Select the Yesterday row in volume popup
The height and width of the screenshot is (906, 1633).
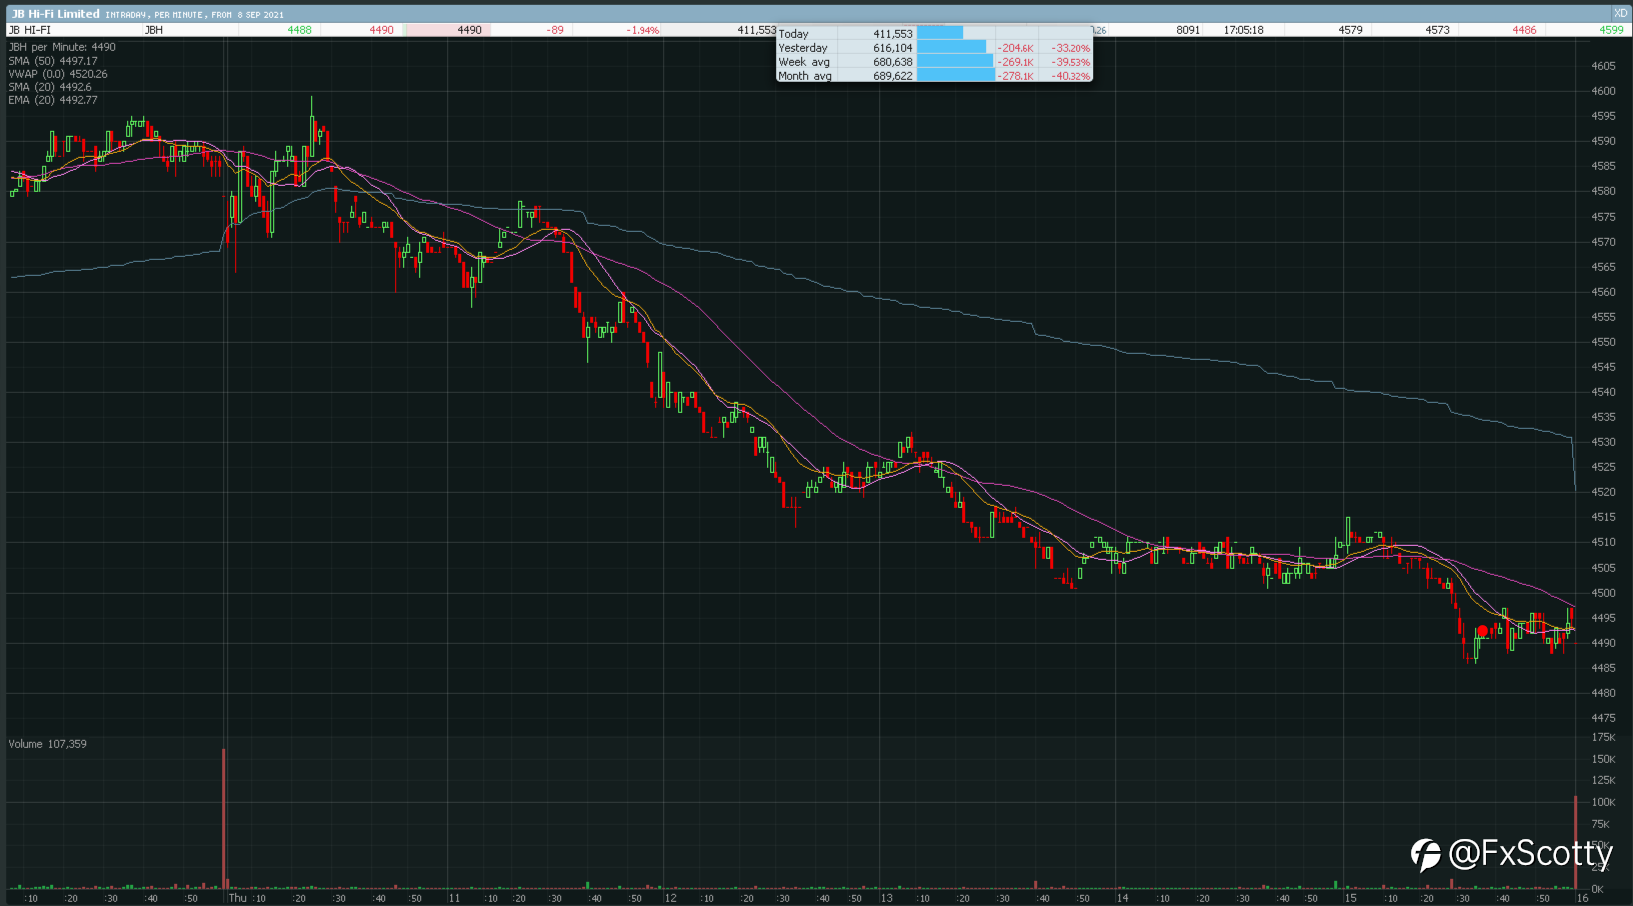pyautogui.click(x=935, y=48)
